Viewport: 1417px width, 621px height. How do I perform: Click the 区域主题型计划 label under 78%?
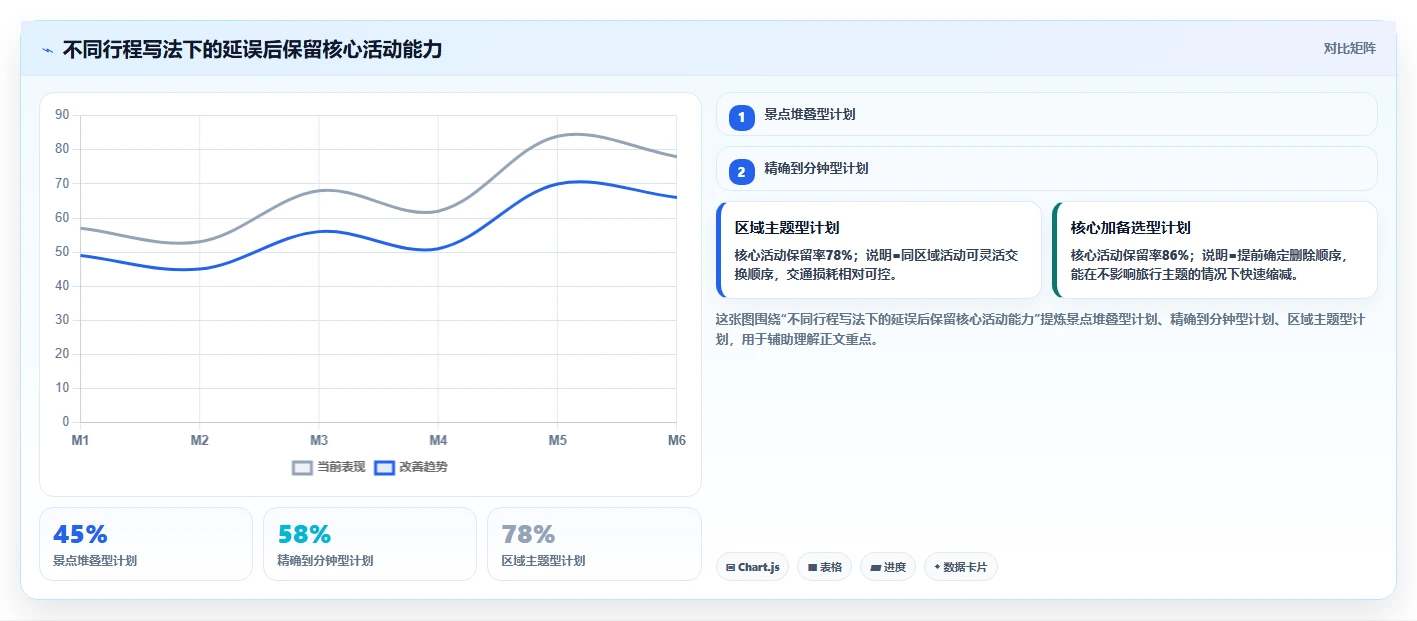[543, 561]
